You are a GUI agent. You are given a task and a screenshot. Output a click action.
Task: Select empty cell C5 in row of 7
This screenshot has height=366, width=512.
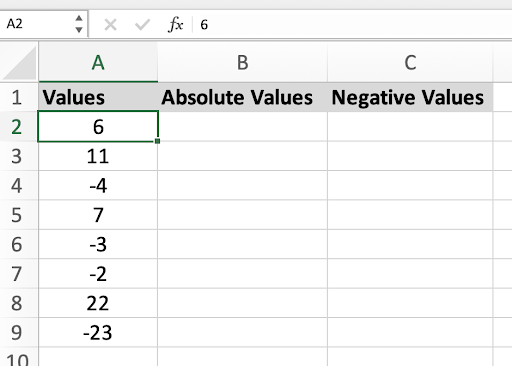click(x=410, y=215)
